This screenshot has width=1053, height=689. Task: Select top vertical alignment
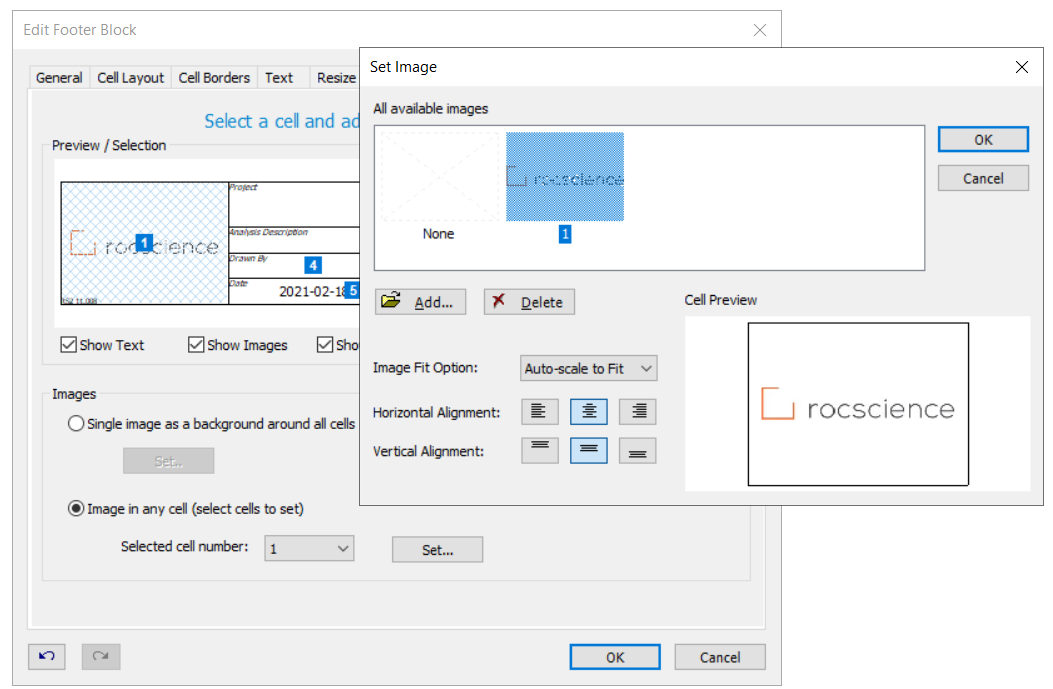click(x=539, y=450)
